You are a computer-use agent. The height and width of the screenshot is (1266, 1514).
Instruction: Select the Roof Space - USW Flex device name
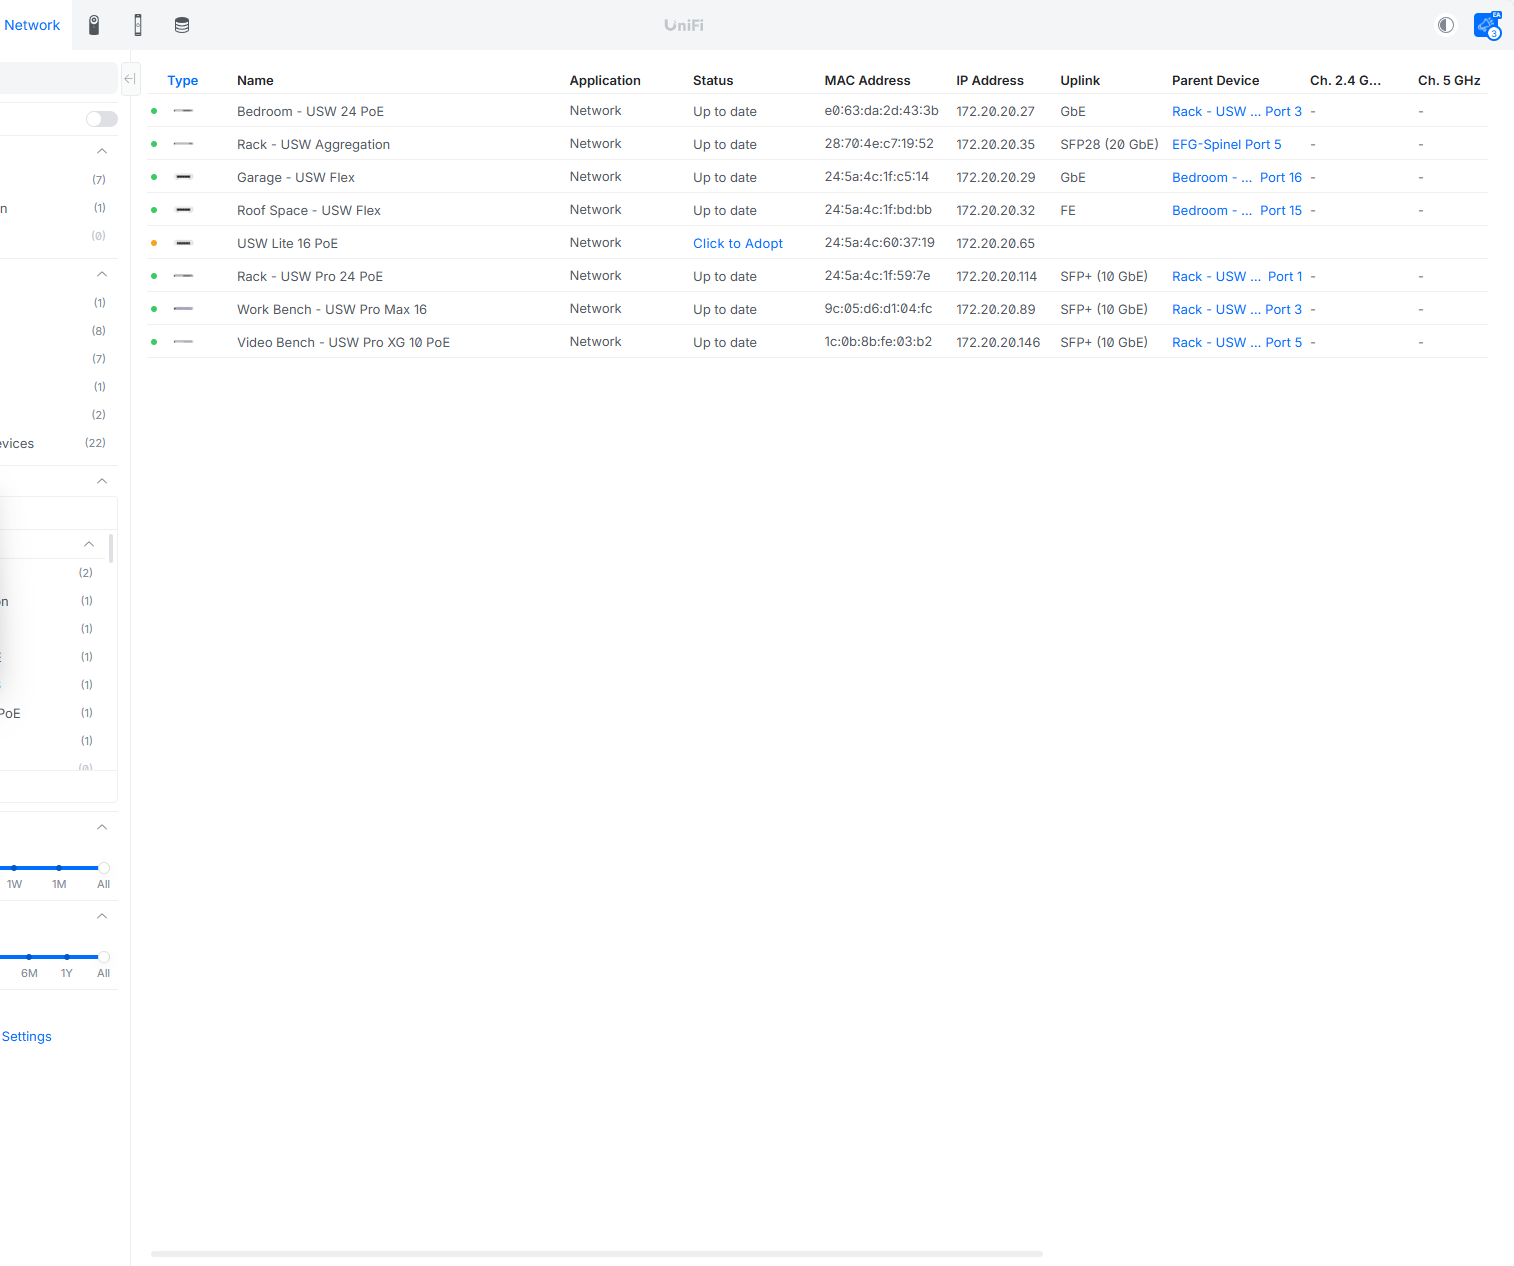(309, 210)
